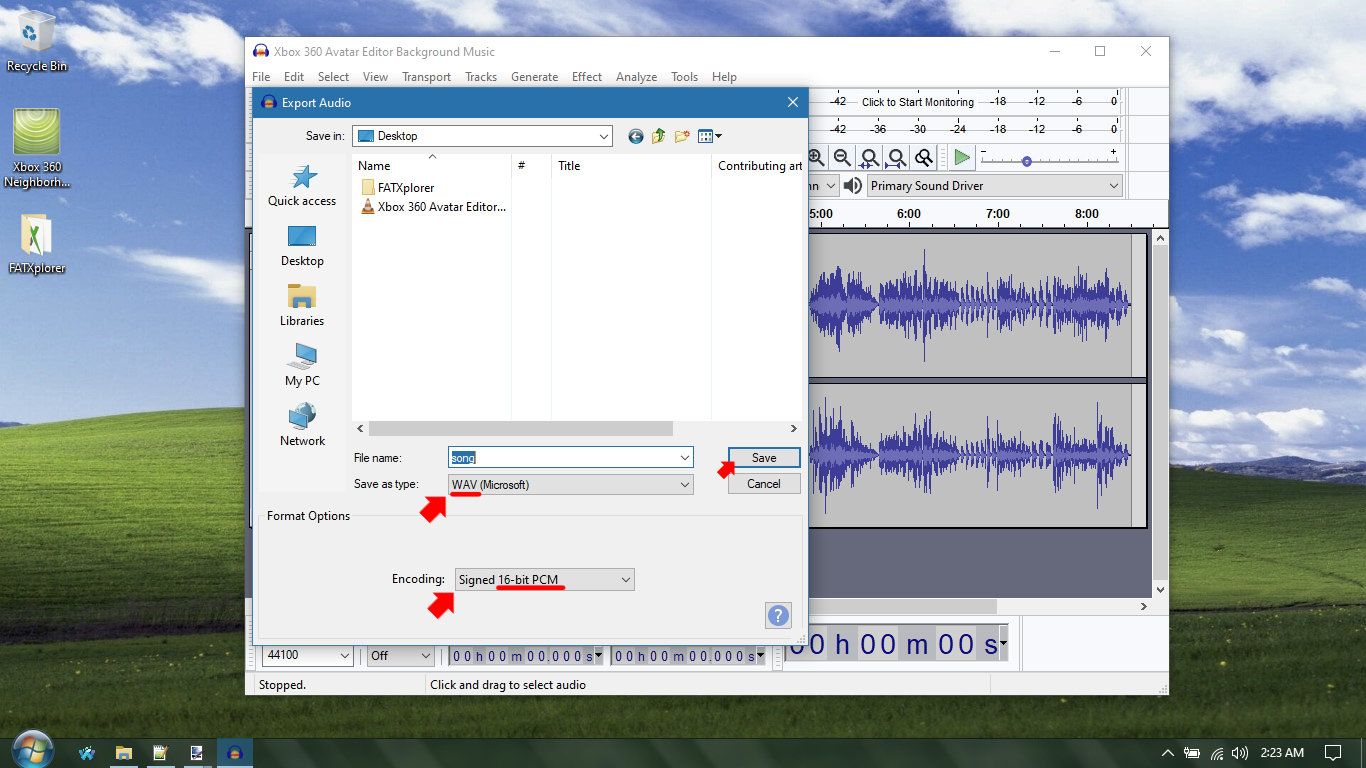Open the Action Center notifications icon
1366x768 pixels.
[1333, 753]
